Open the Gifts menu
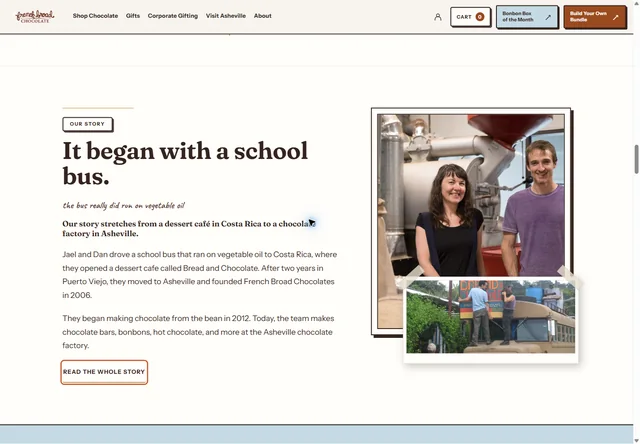Image resolution: width=640 pixels, height=444 pixels. pyautogui.click(x=133, y=16)
